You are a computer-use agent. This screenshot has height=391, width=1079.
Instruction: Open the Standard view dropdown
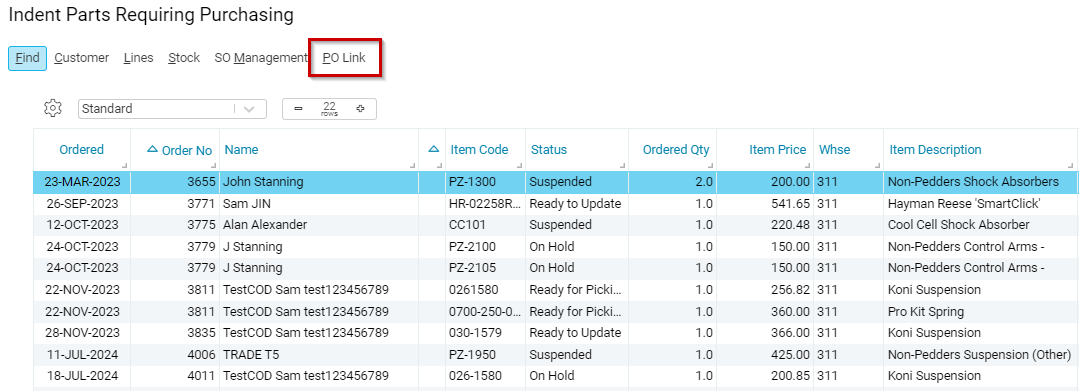(172, 109)
